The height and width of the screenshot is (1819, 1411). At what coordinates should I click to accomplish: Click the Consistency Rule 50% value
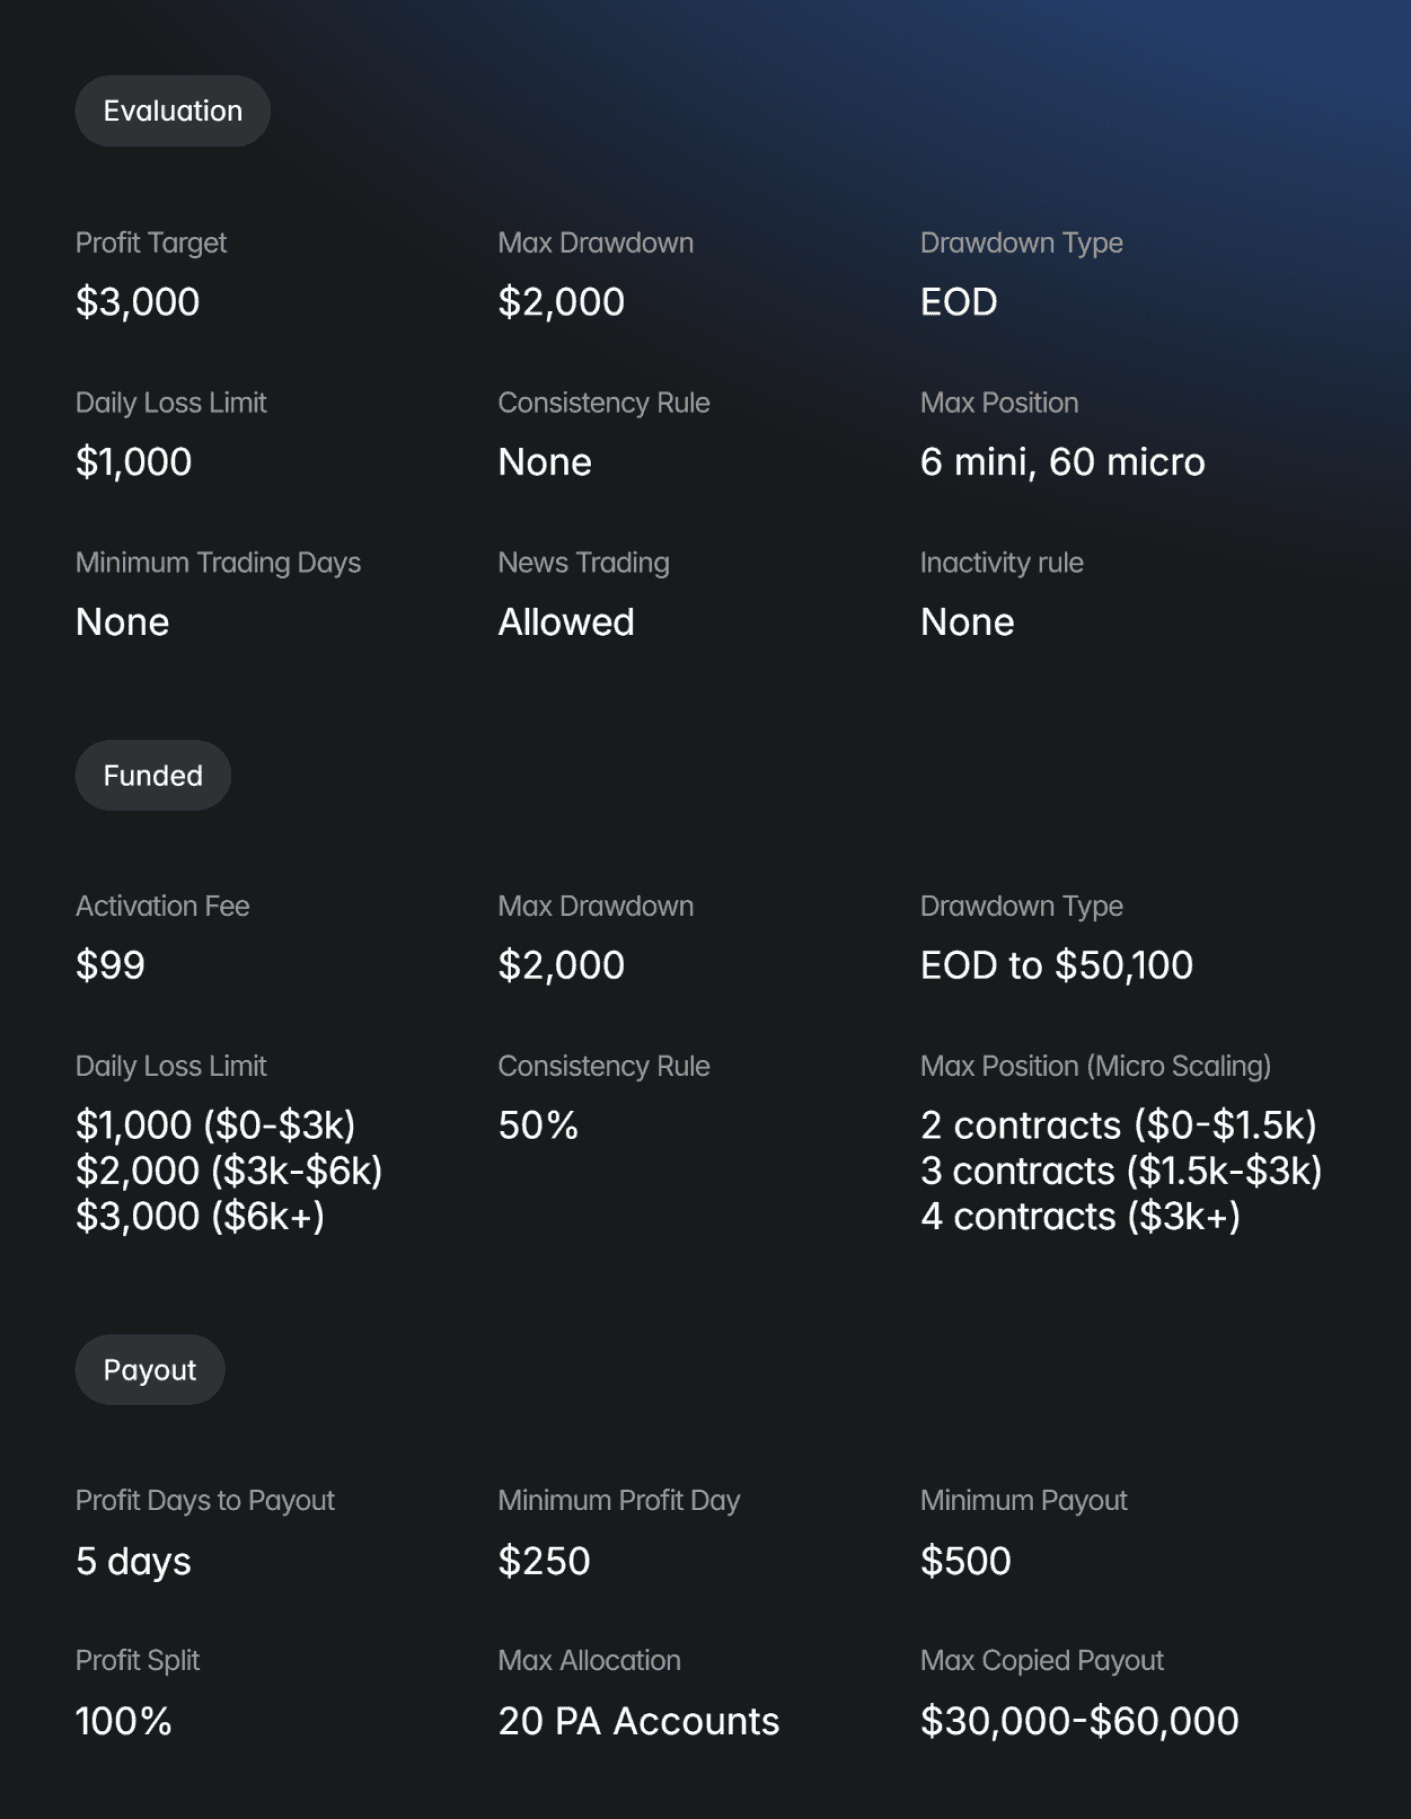point(538,1124)
